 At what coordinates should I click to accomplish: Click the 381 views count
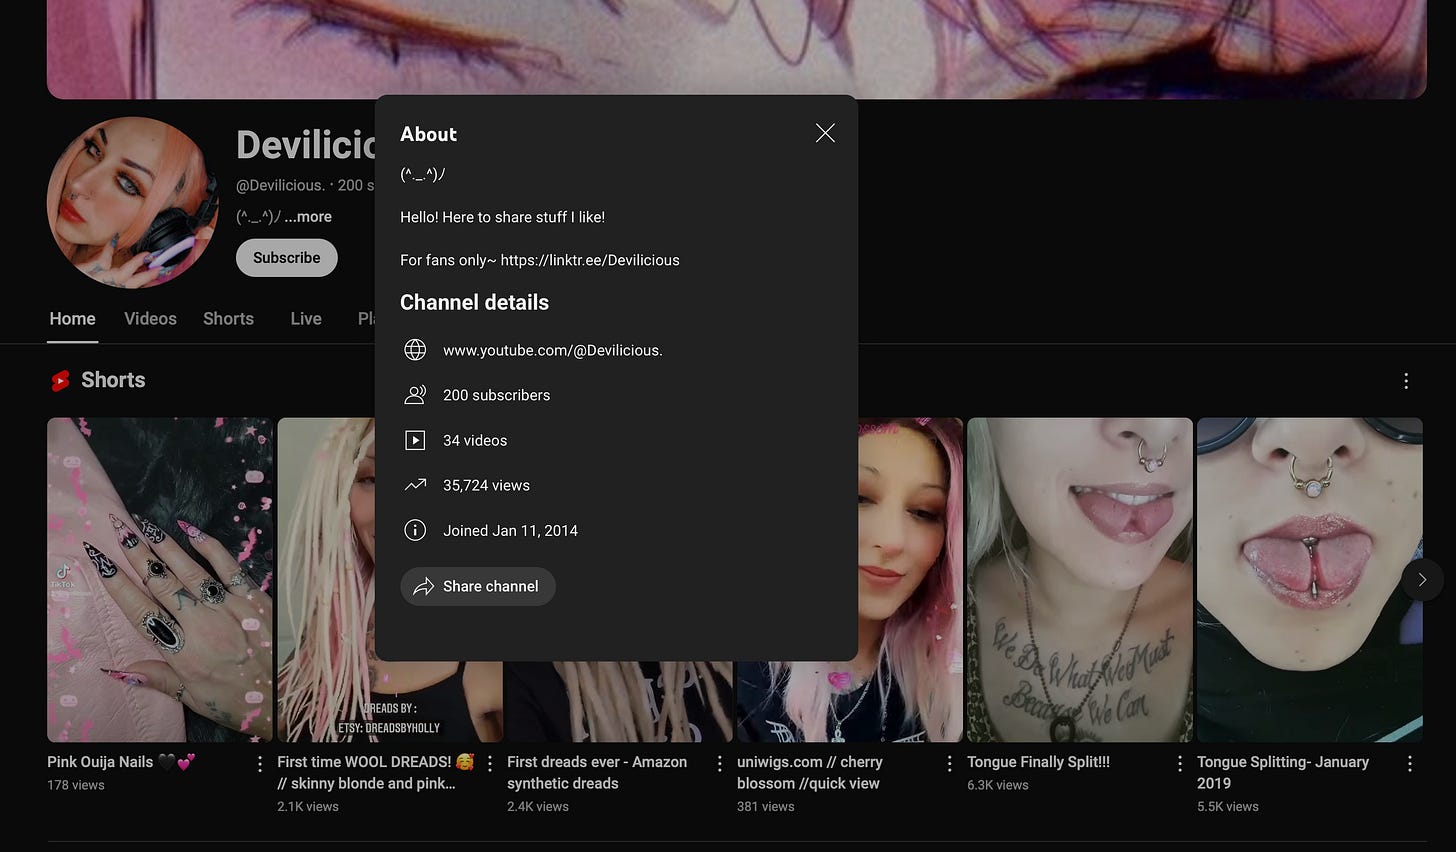tap(766, 806)
